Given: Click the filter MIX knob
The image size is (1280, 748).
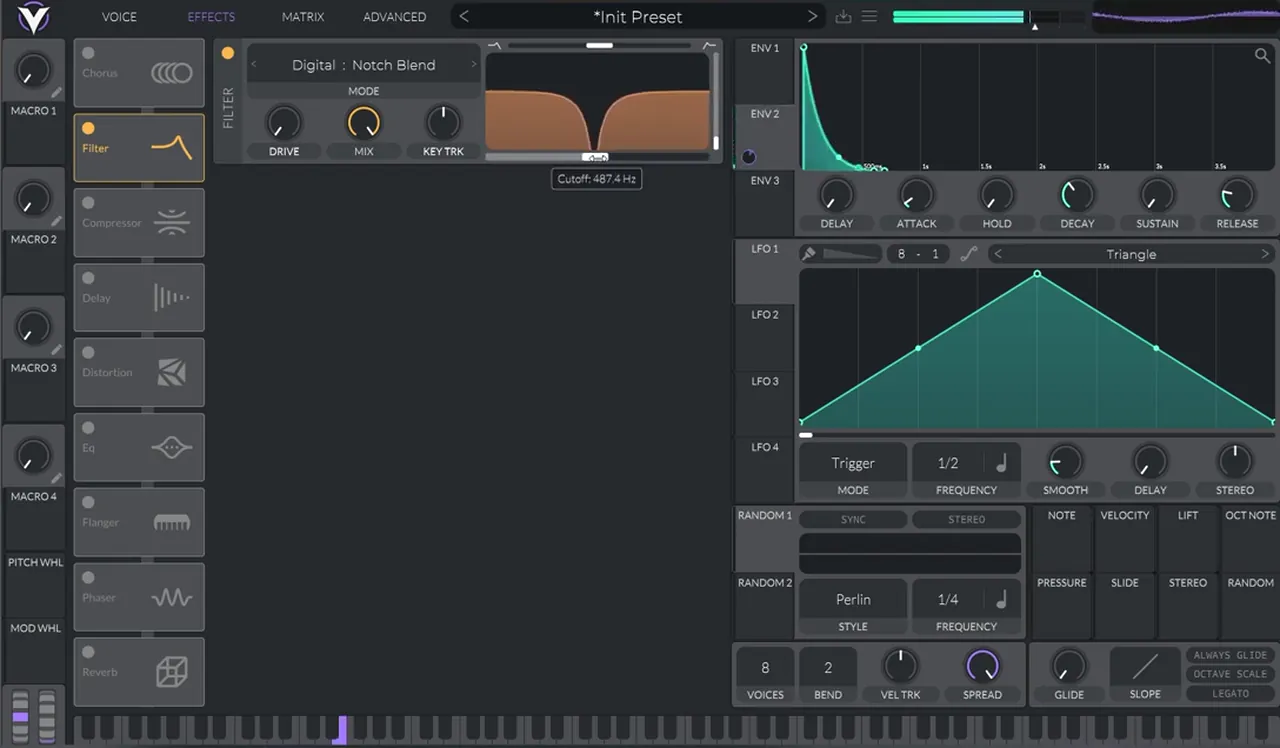Looking at the screenshot, I should (x=364, y=123).
